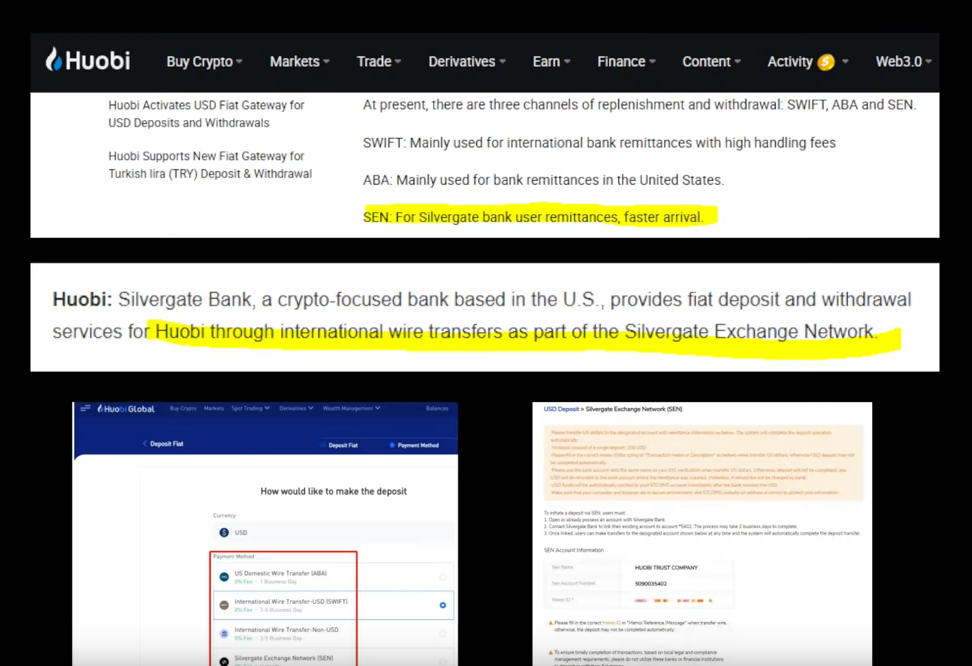Click the ABA United States remittances line
This screenshot has width=972, height=666.
coord(544,180)
